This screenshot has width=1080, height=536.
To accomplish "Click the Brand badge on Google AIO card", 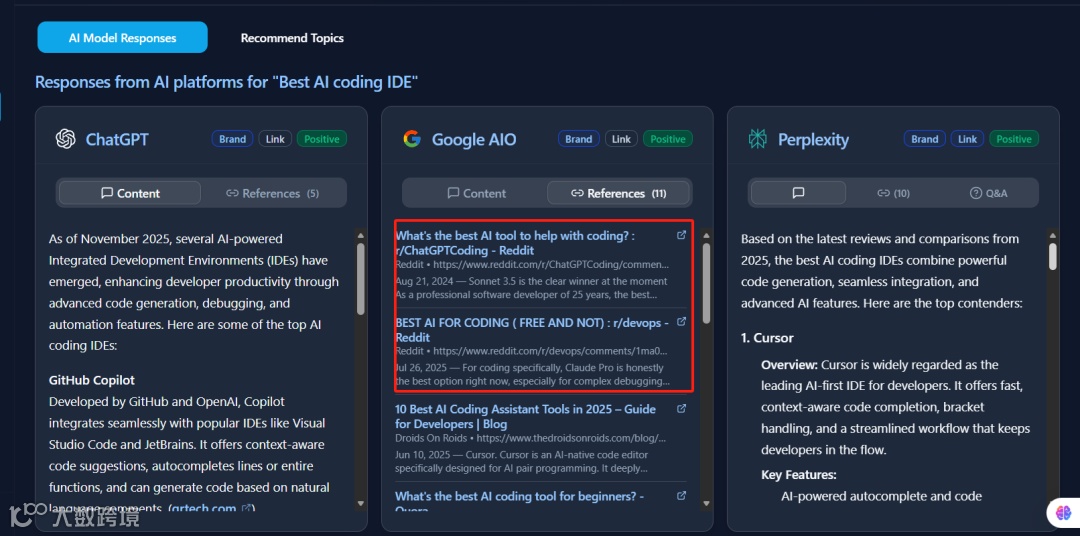I will pos(579,139).
